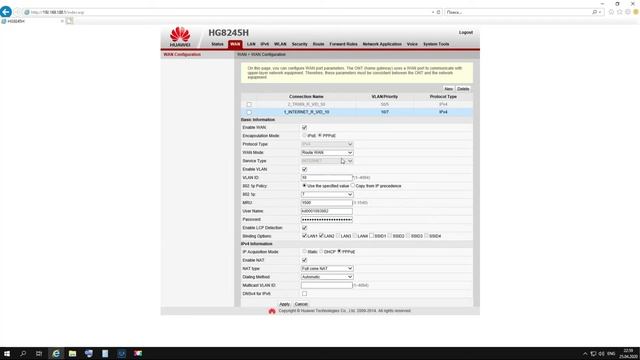Click the Huawei logo in header
The image size is (640, 360).
[x=180, y=37]
